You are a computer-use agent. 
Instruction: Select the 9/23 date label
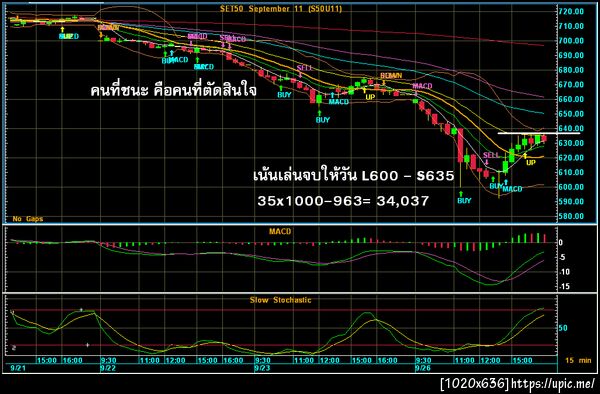pos(262,368)
